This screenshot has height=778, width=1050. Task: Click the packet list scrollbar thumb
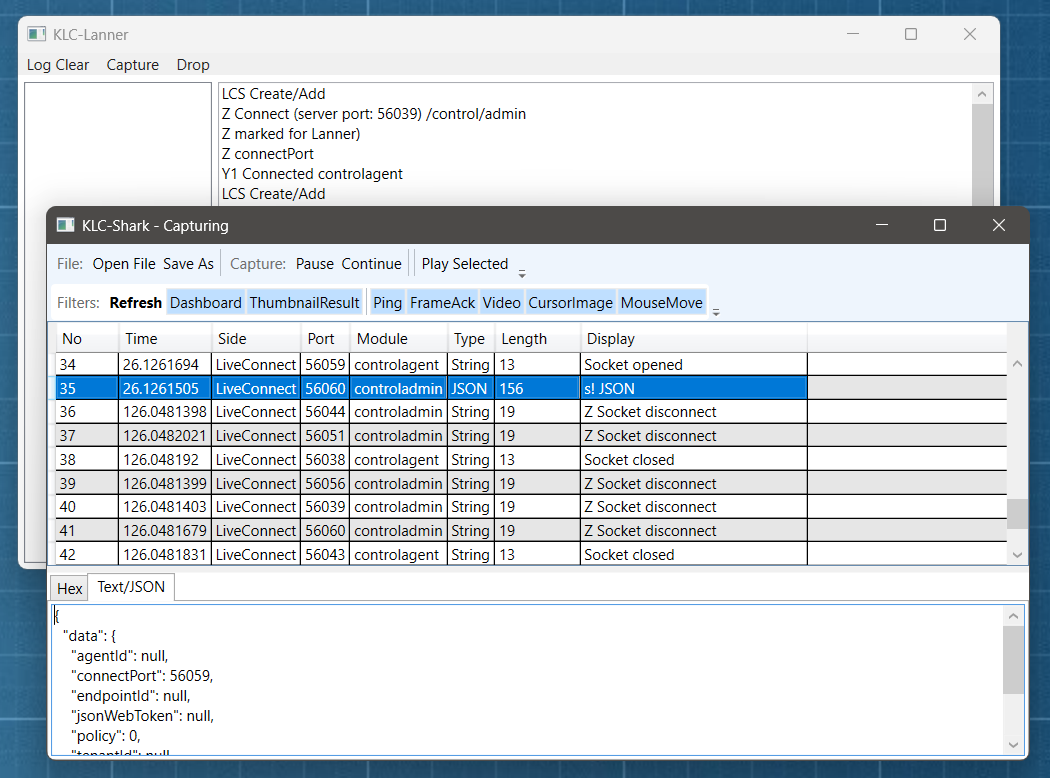(1017, 514)
